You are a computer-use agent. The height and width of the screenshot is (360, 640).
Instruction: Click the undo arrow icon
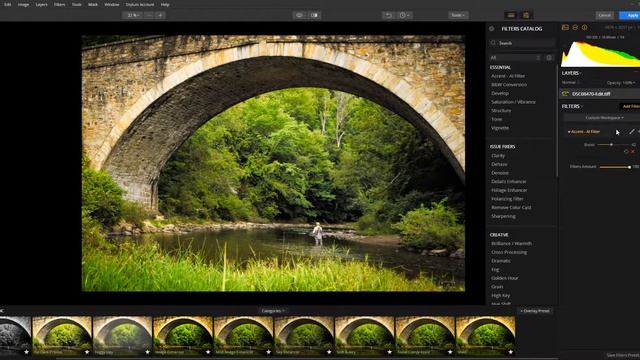point(389,15)
